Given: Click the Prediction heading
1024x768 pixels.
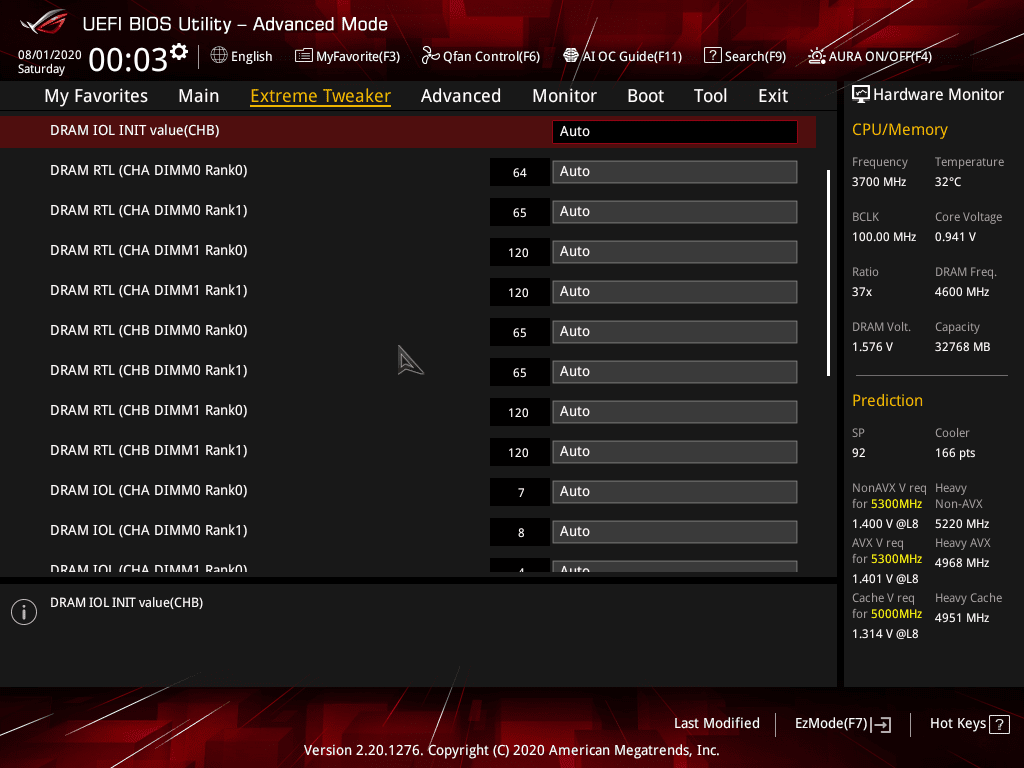Looking at the screenshot, I should [887, 400].
